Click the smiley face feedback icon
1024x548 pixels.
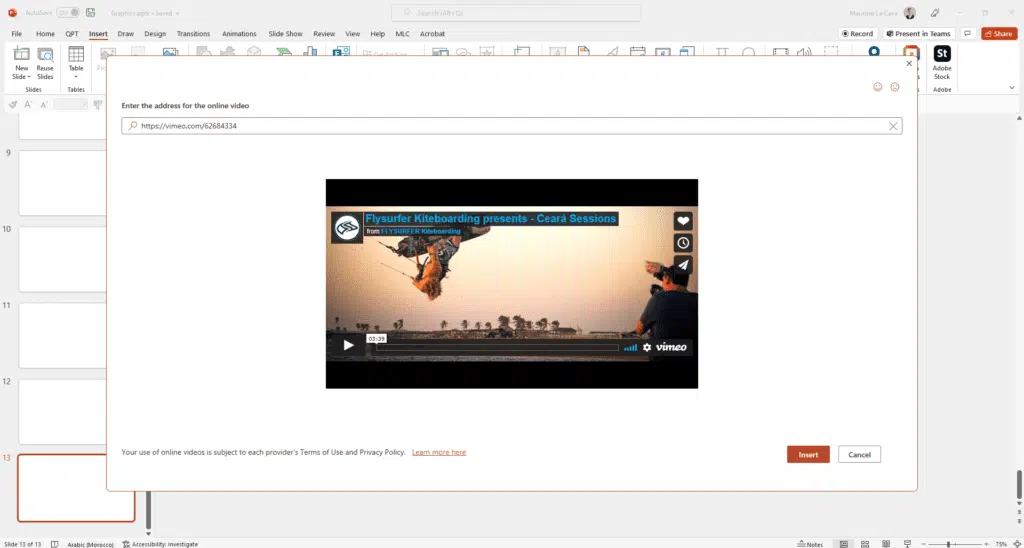pyautogui.click(x=878, y=87)
